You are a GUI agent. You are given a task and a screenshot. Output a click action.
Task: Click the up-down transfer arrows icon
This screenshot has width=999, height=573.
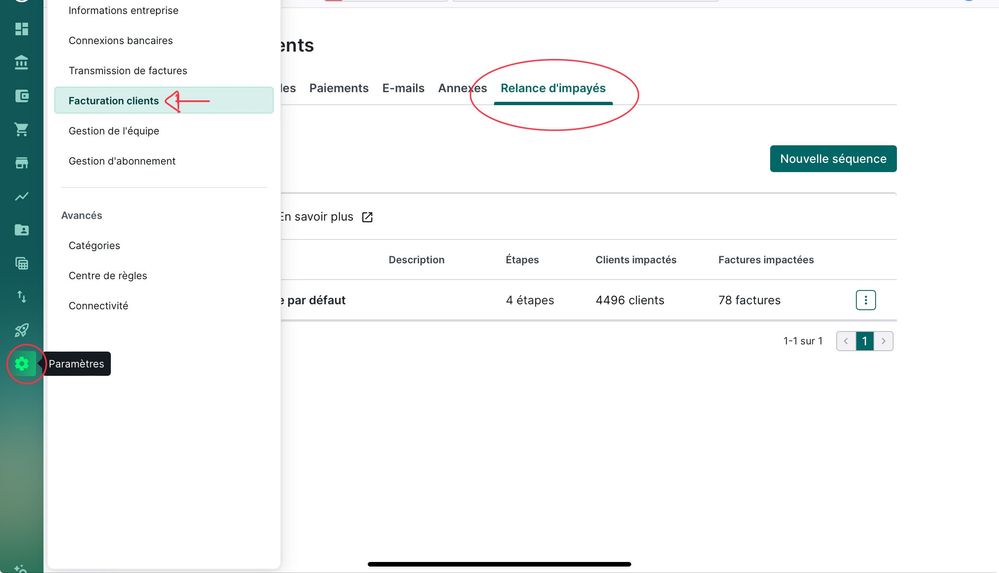(x=21, y=297)
